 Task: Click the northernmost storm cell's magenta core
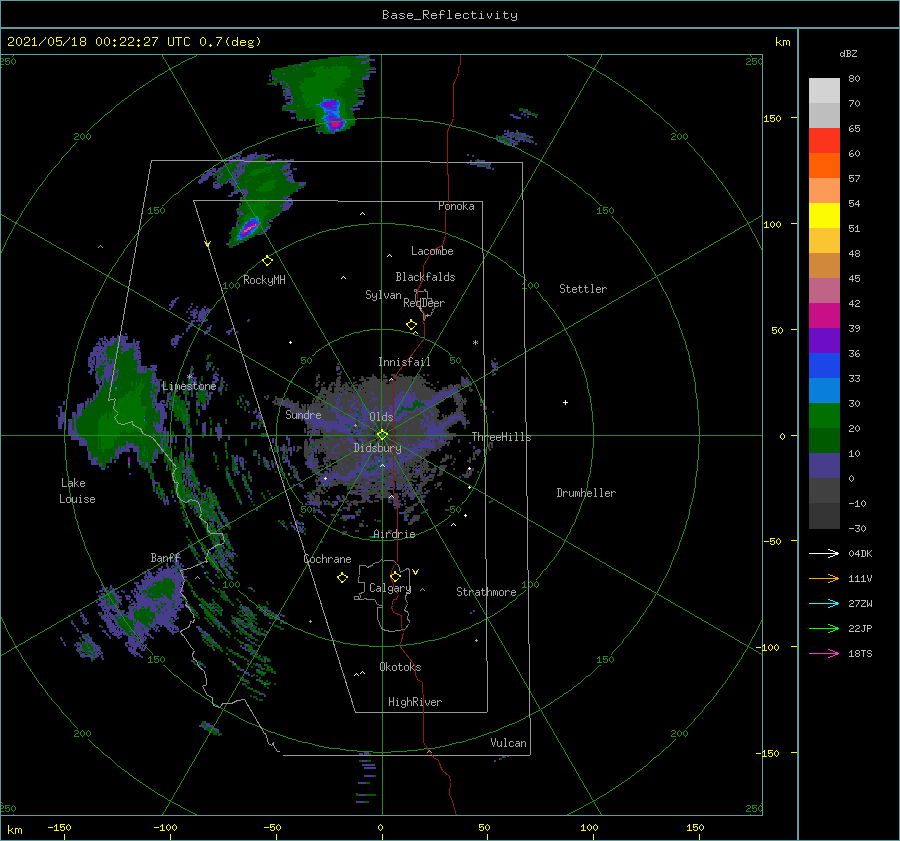tap(335, 123)
